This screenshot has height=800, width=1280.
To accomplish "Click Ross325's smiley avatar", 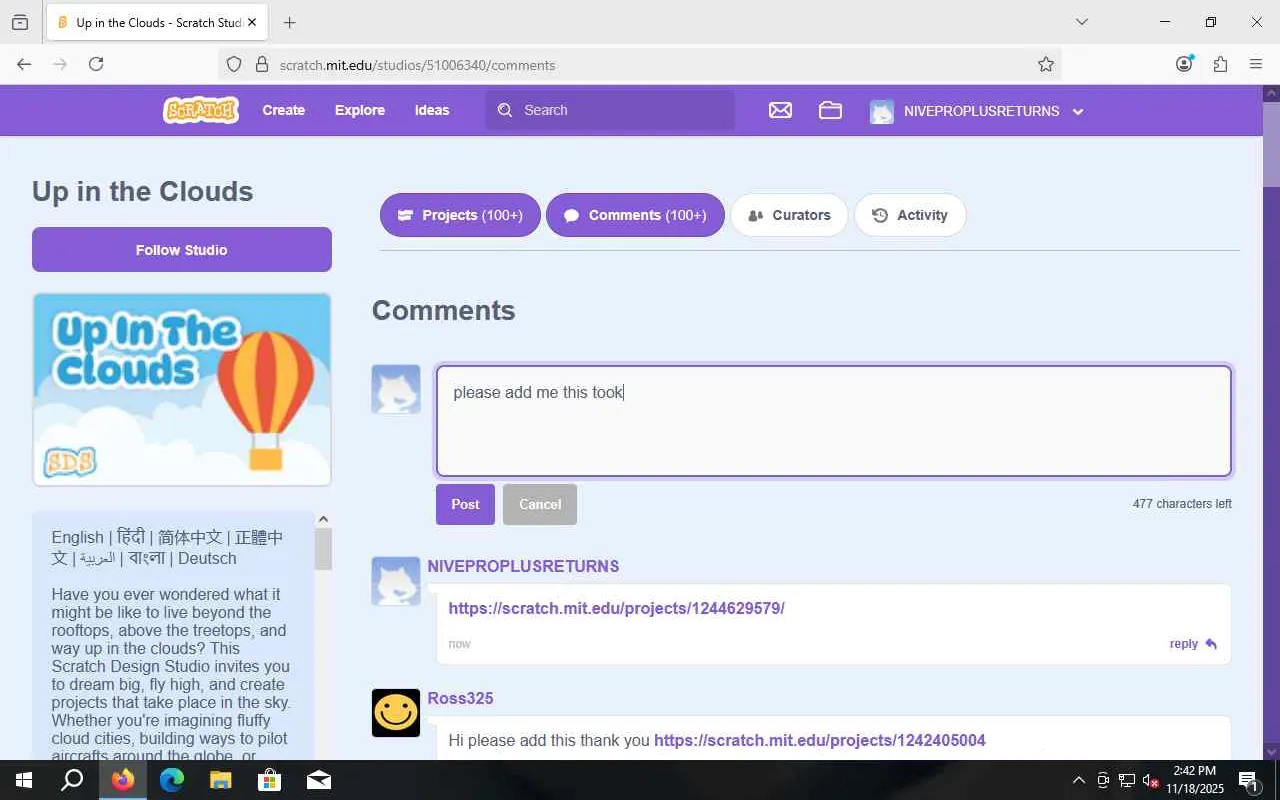I will [396, 713].
